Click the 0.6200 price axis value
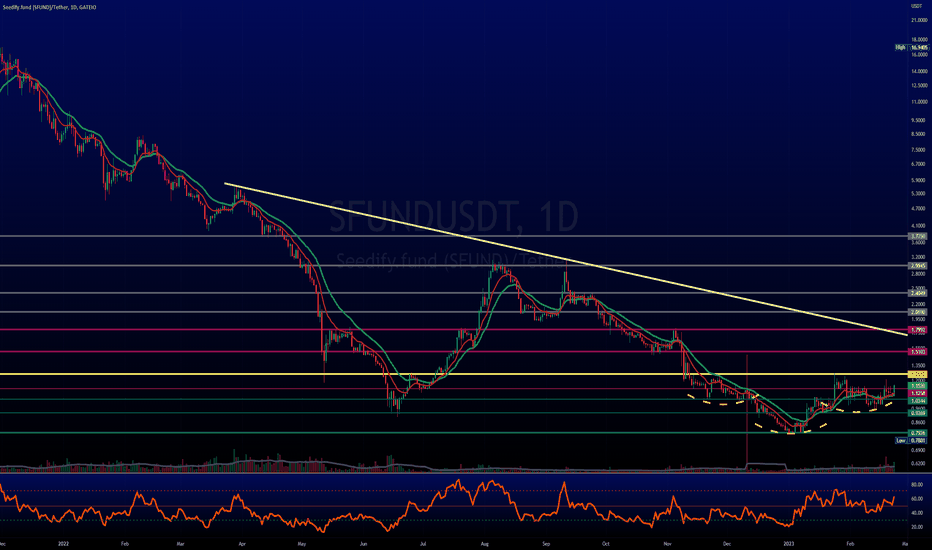The image size is (932, 550). [x=918, y=463]
